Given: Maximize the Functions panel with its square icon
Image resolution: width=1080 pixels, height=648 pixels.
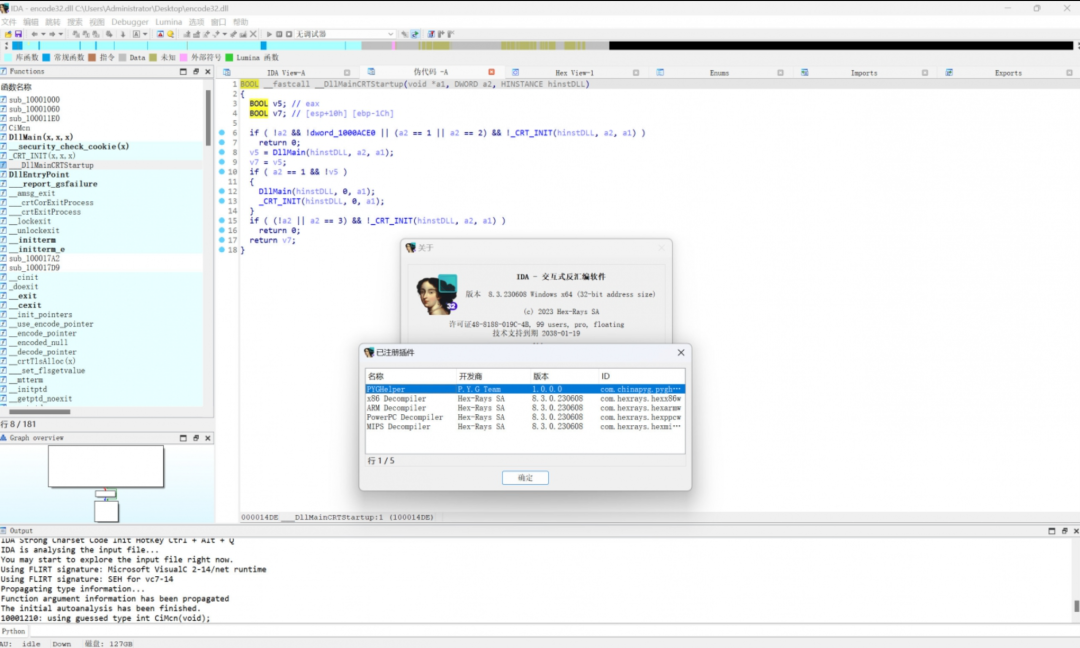Looking at the screenshot, I should pyautogui.click(x=183, y=72).
